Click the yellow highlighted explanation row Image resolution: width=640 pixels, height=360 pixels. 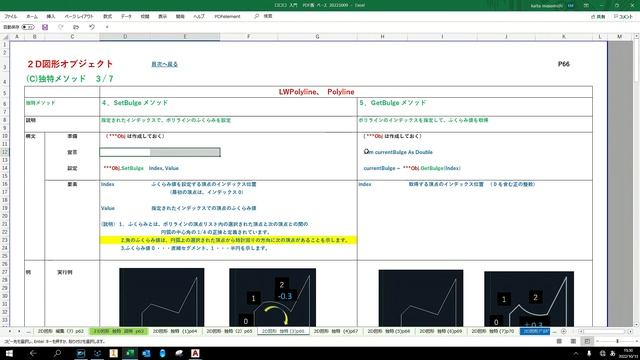point(229,240)
